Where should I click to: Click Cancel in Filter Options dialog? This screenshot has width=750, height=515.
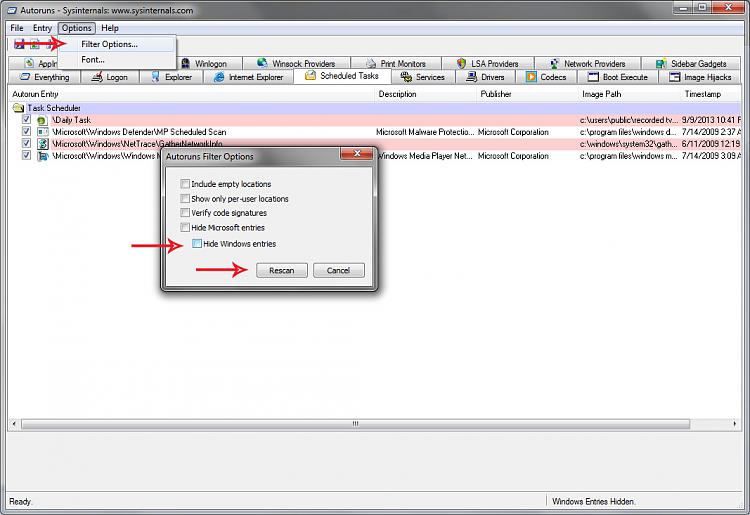pos(339,271)
